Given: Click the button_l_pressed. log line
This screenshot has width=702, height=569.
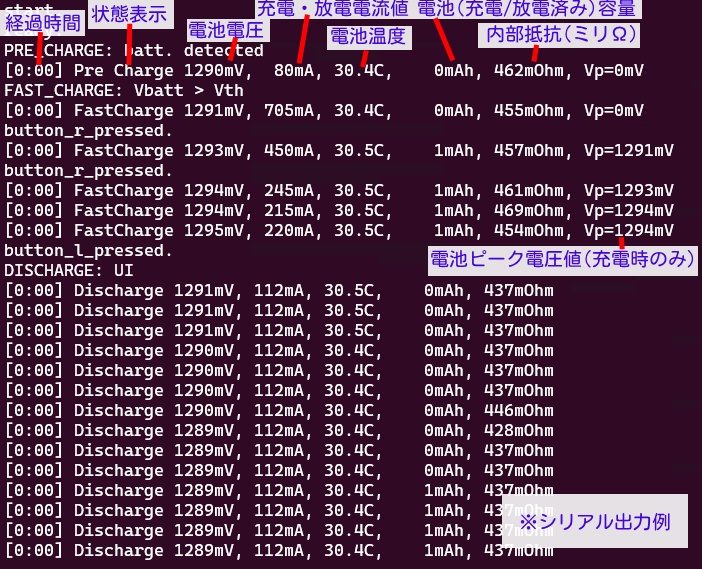Looking at the screenshot, I should [x=88, y=251].
